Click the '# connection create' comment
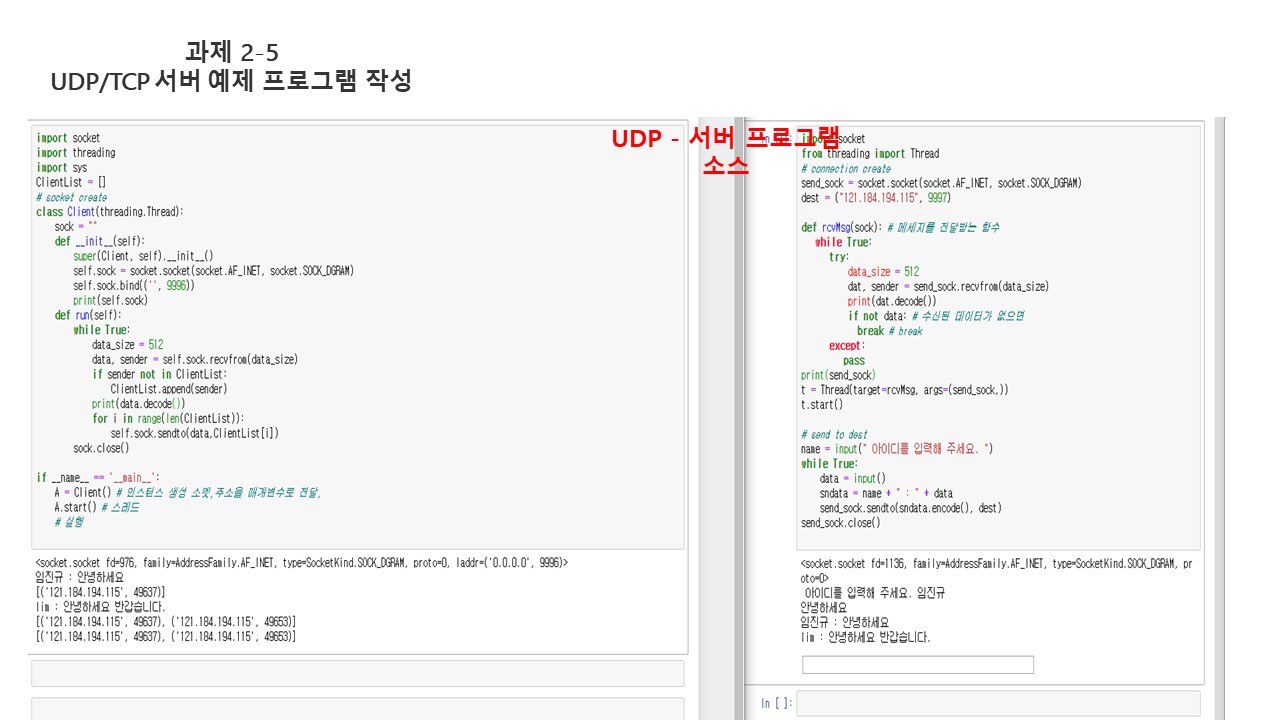1280x720 pixels. pos(846,169)
